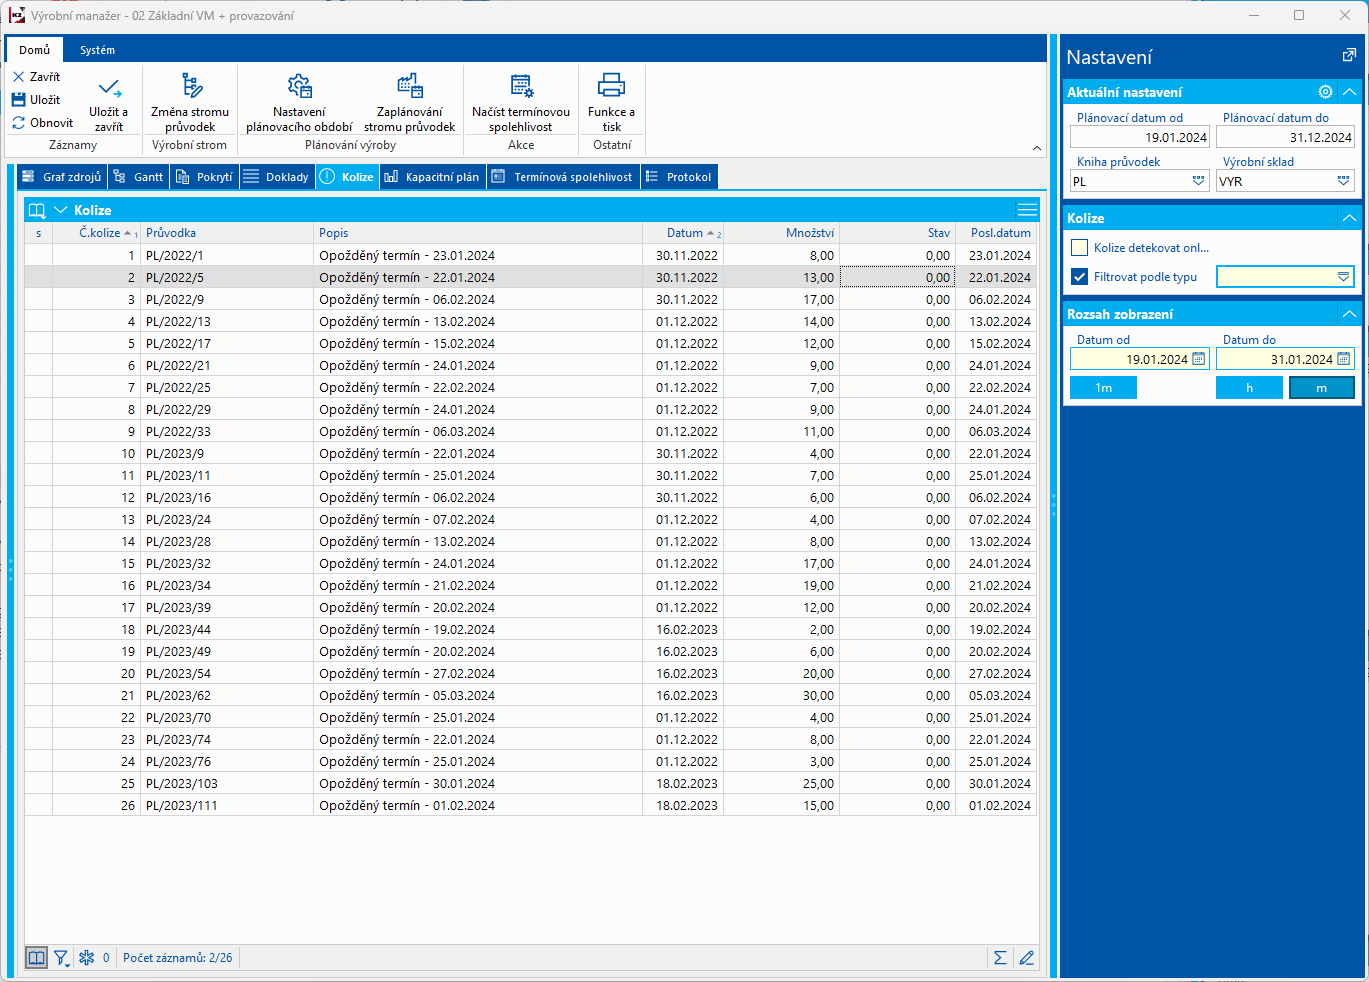The width and height of the screenshot is (1369, 982).
Task: Click the Obnovit button
Action: click(x=43, y=123)
